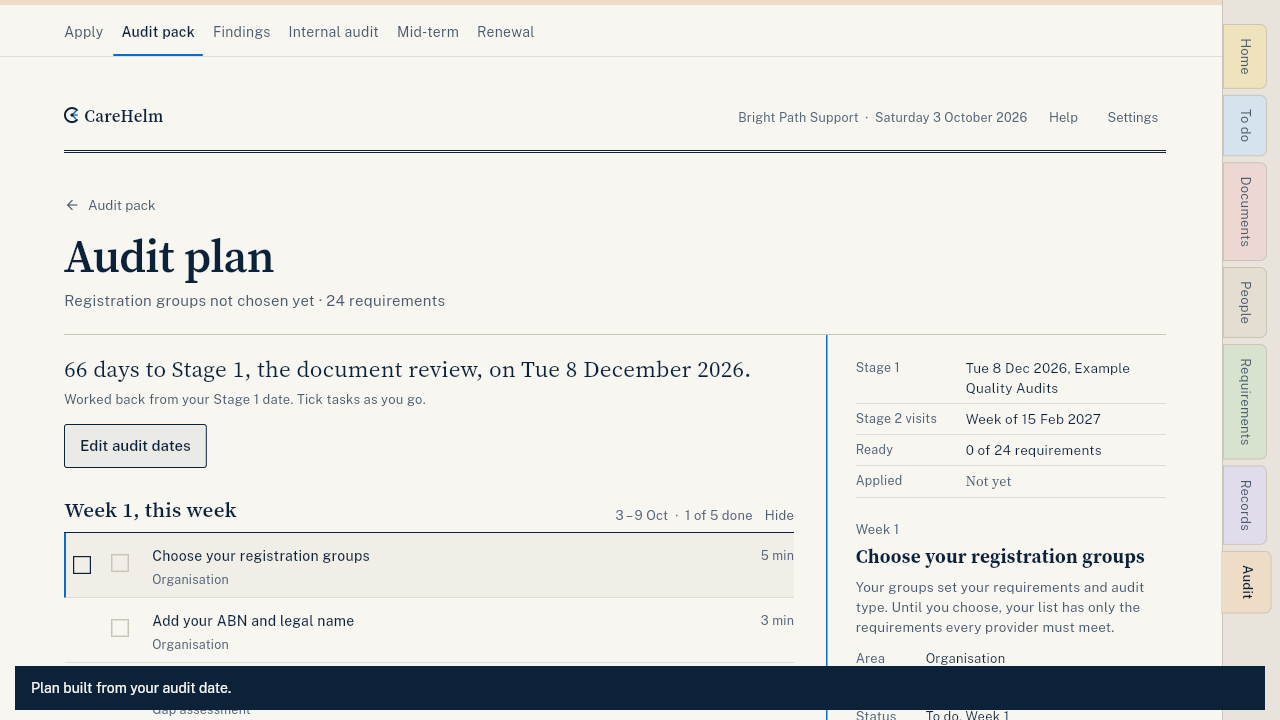Open the People side tab

coord(1245,303)
